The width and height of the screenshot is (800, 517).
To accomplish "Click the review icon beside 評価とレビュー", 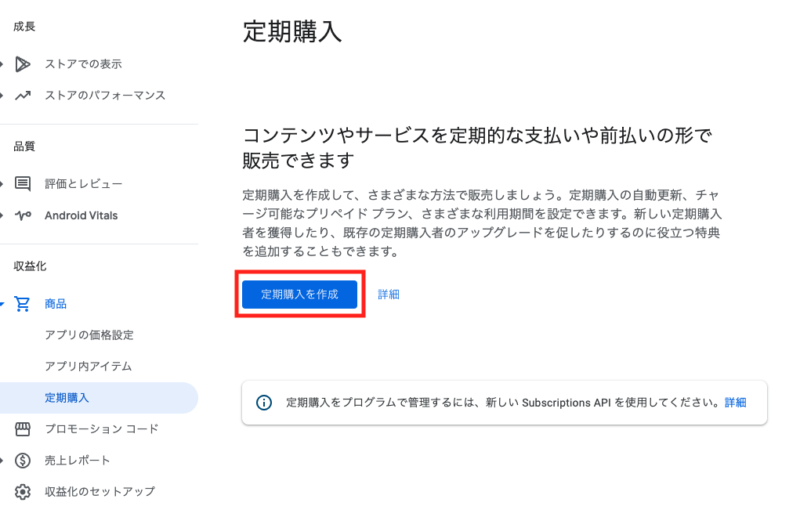I will click(x=23, y=184).
